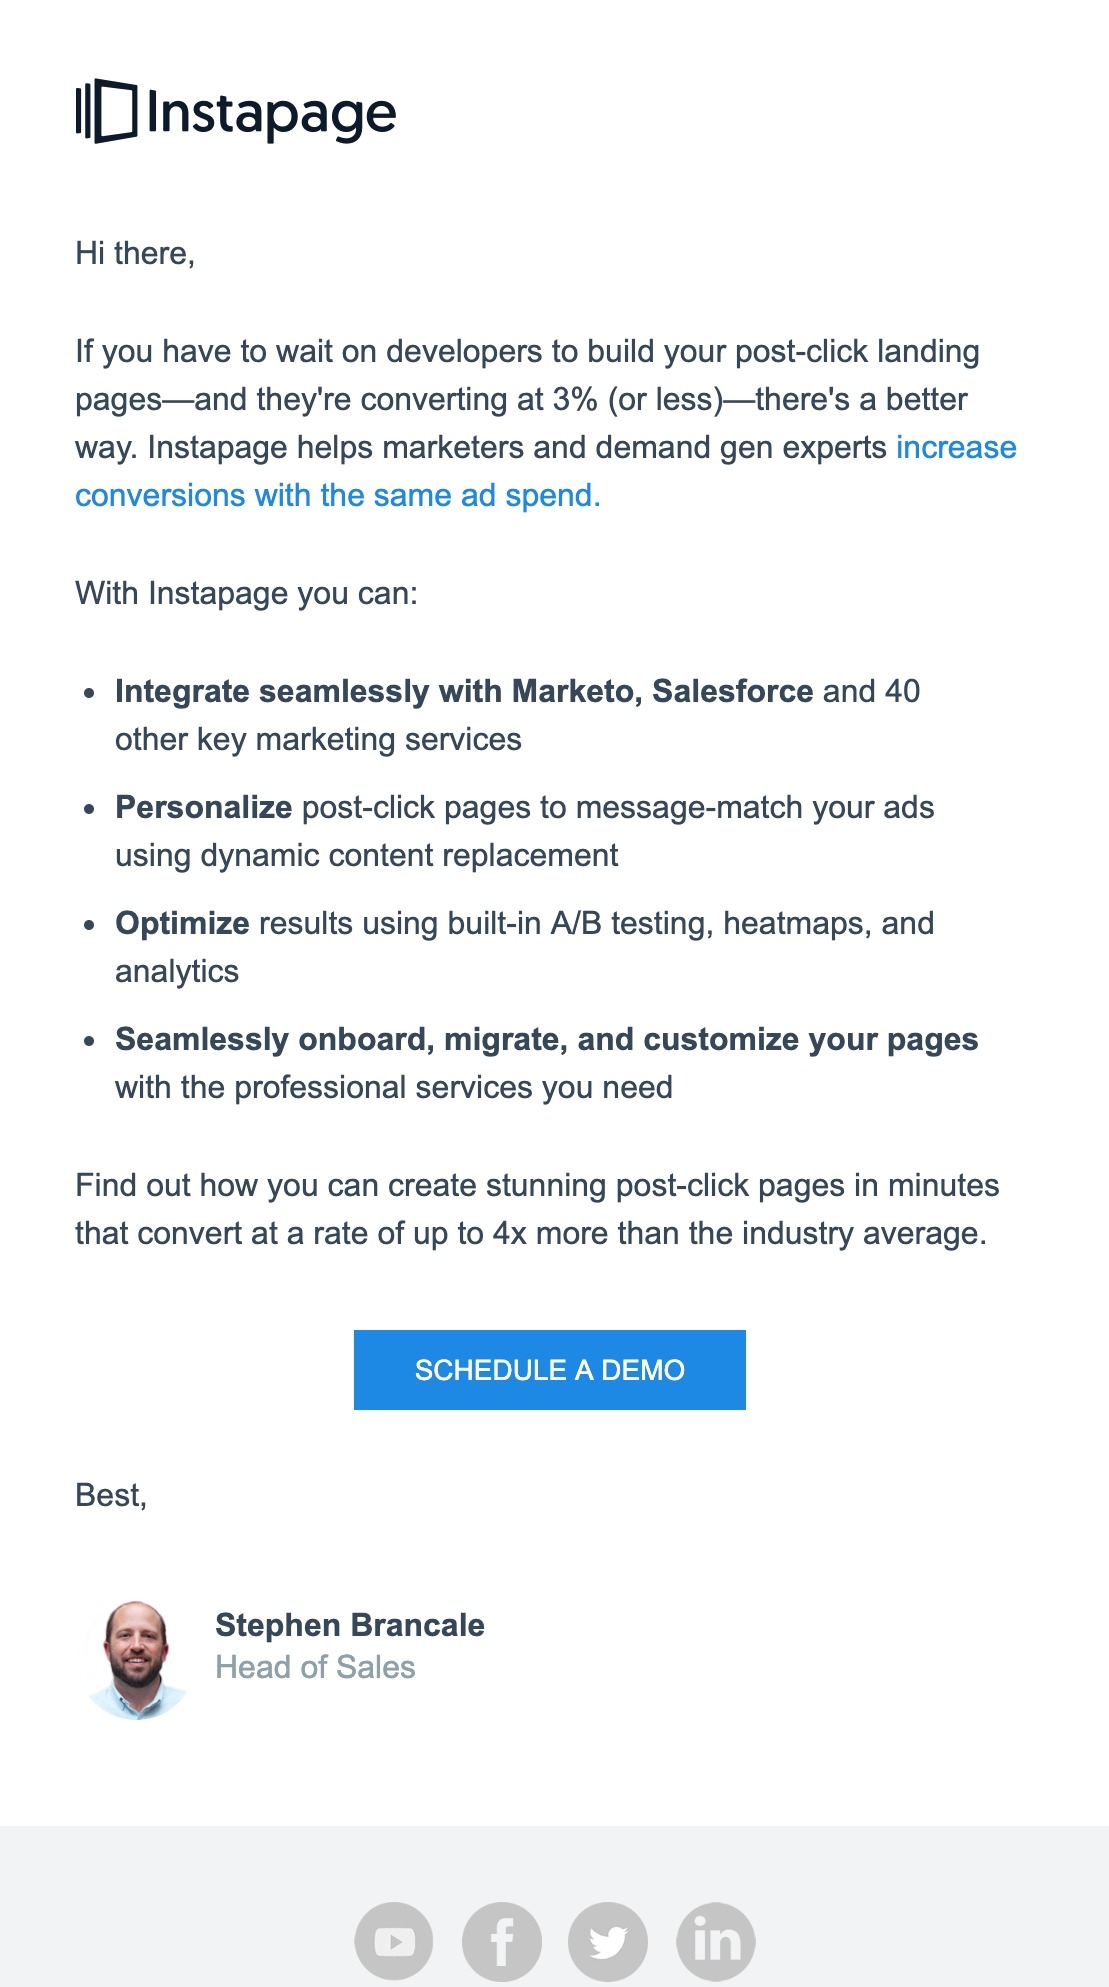This screenshot has height=1987, width=1109.
Task: Select the Stephen Brancale name text
Action: (350, 1625)
